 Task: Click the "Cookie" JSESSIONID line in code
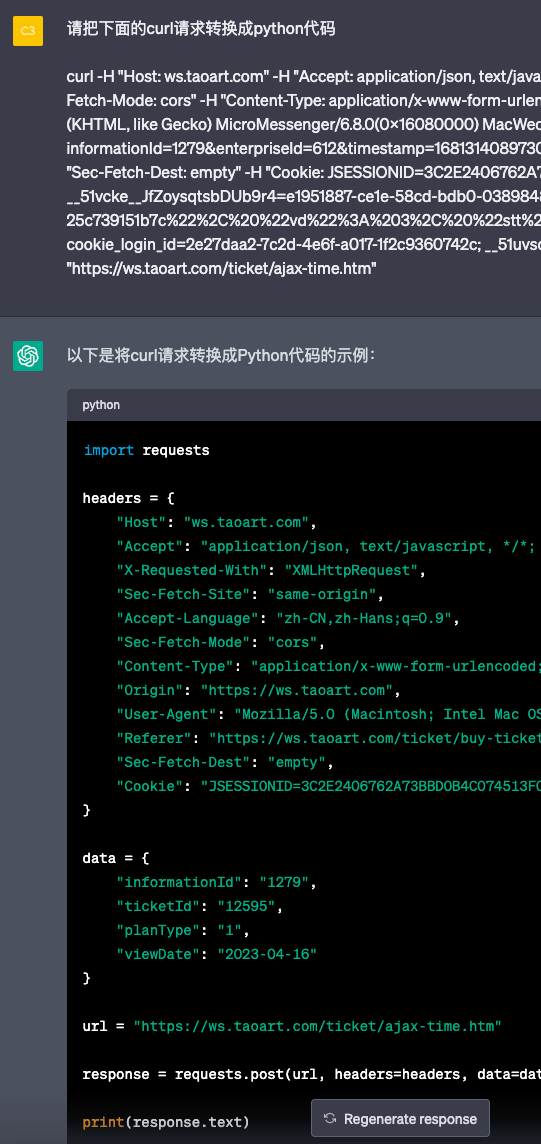(329, 786)
